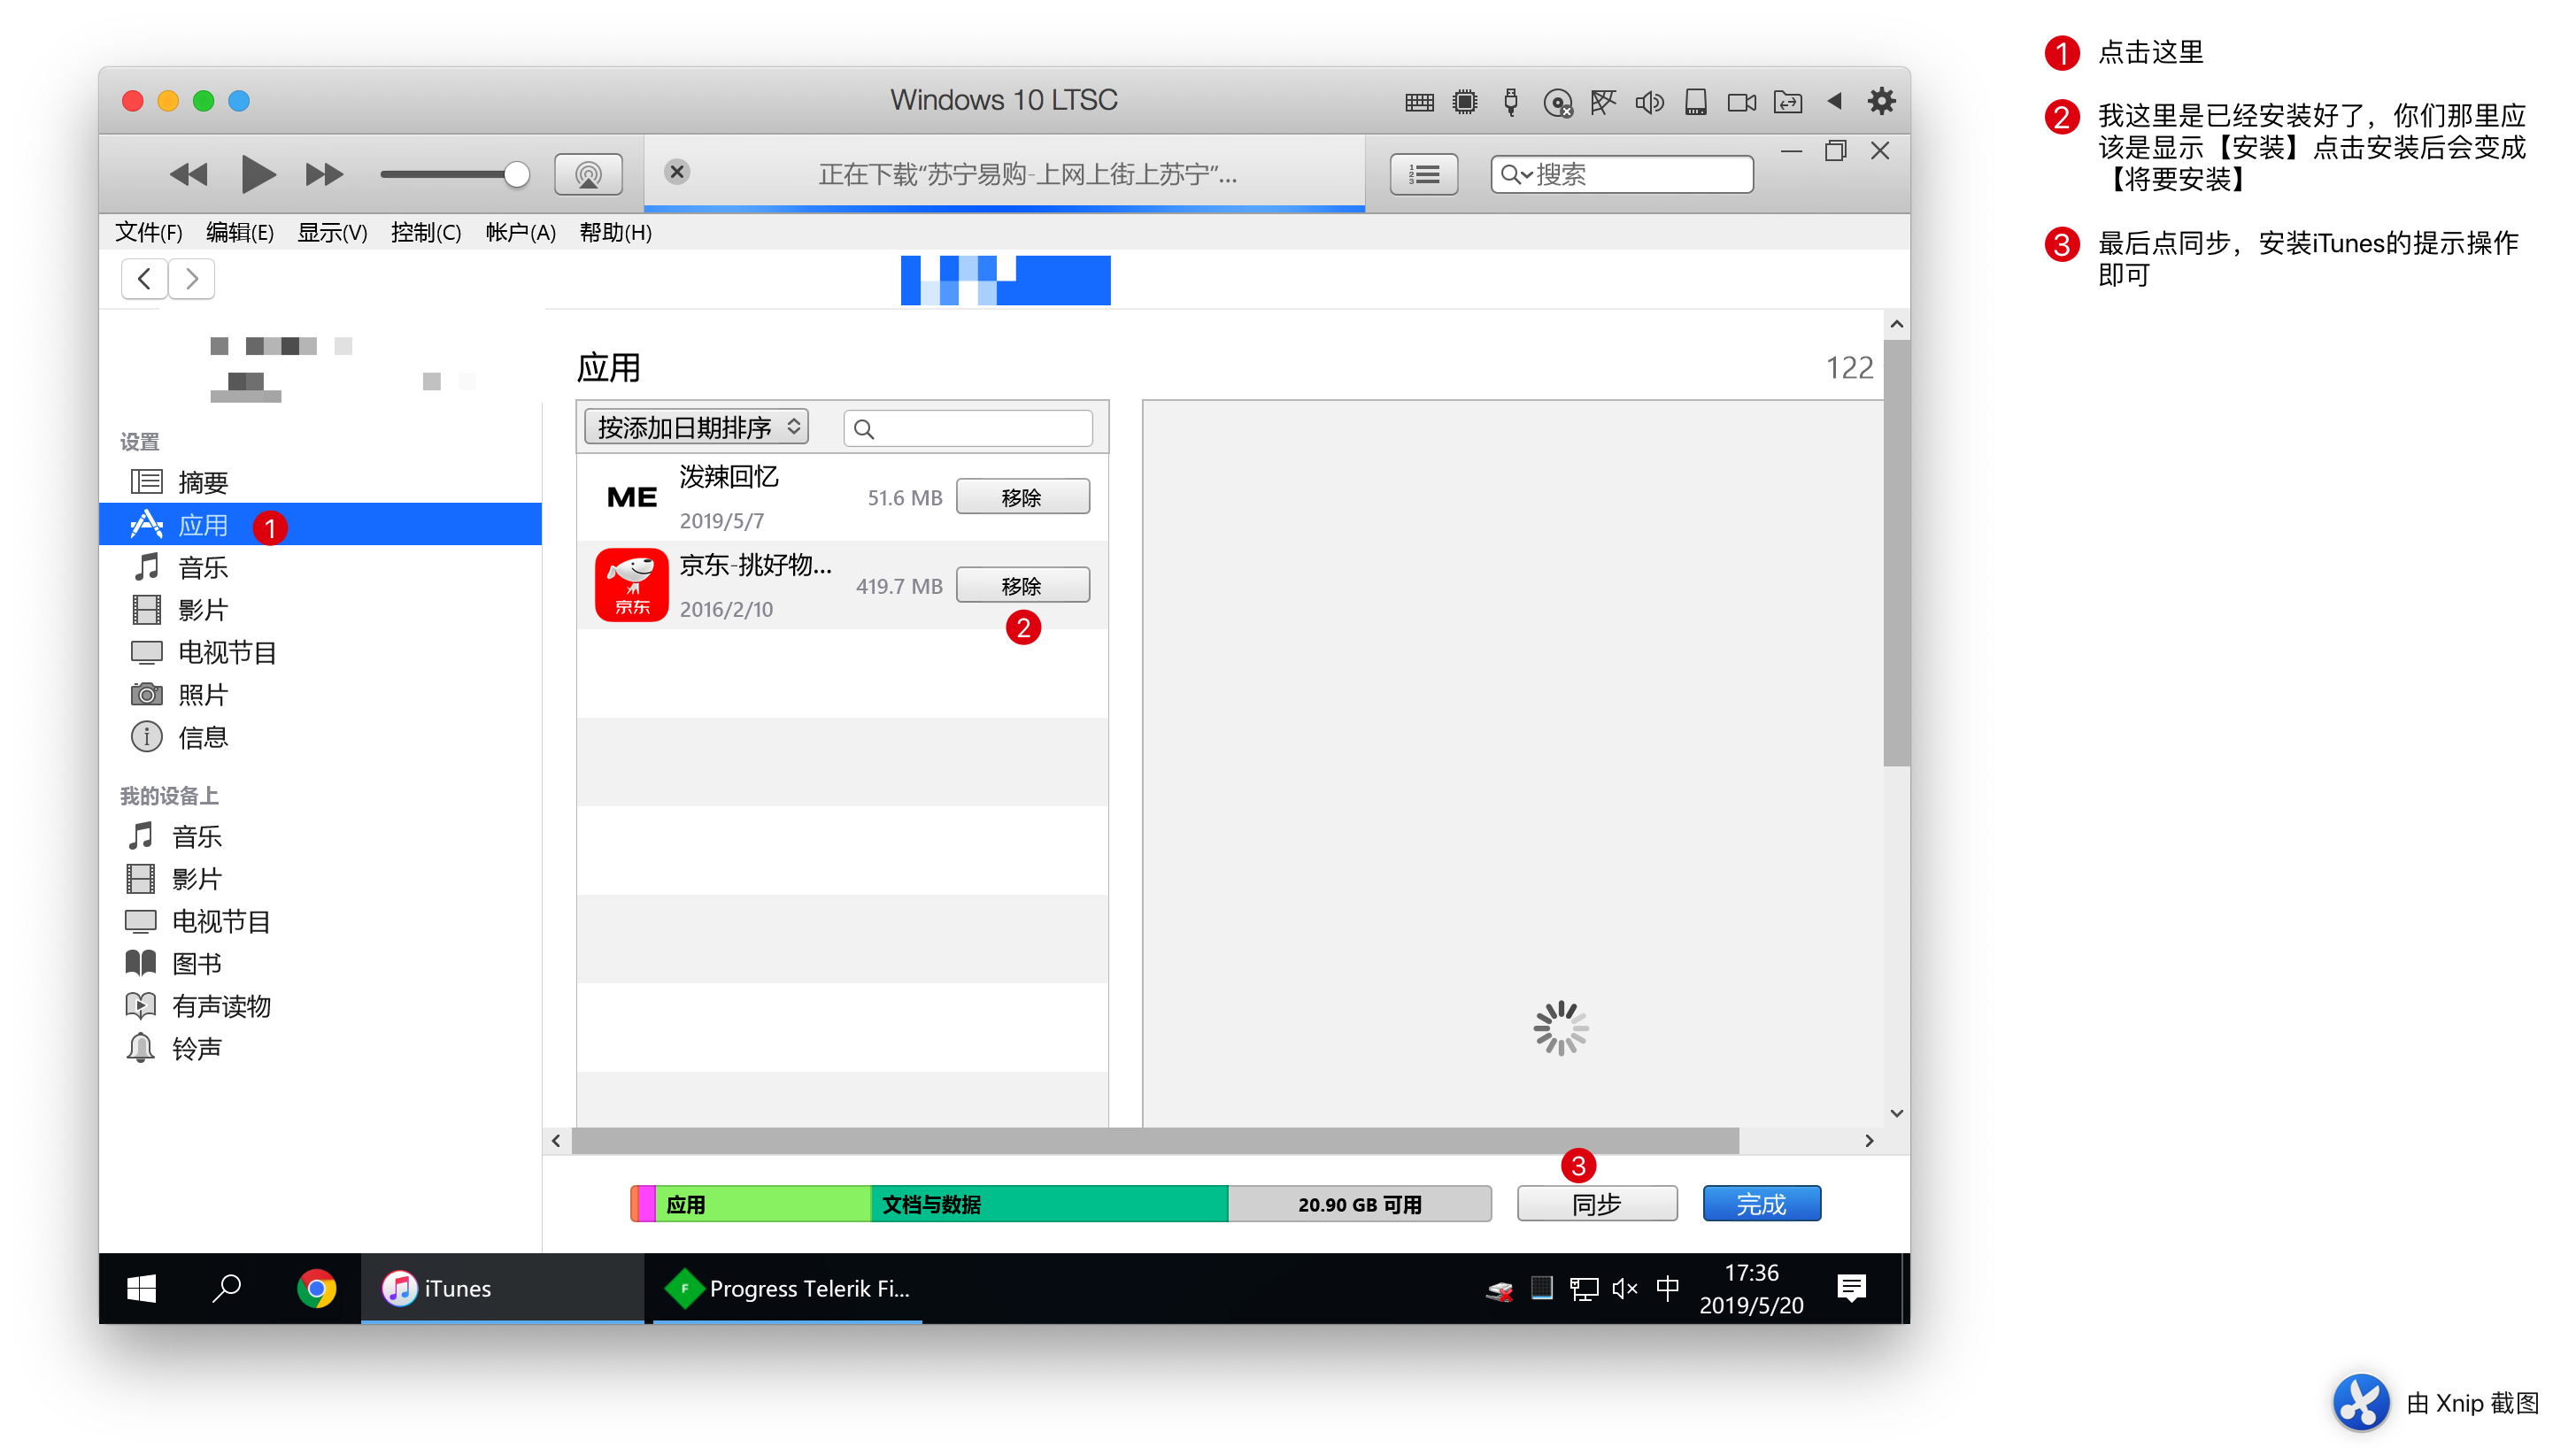Click the ME app icon

(x=631, y=497)
